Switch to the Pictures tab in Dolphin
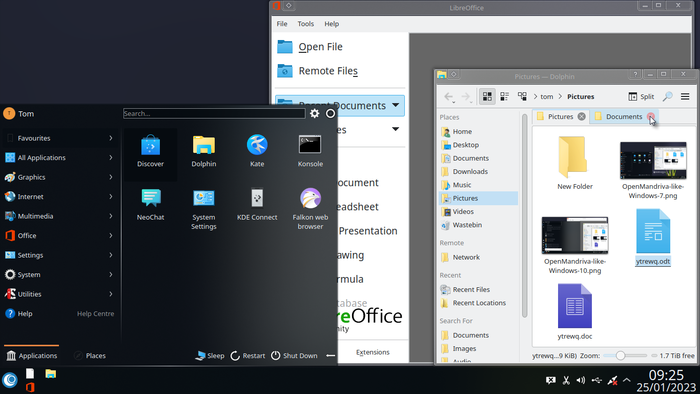This screenshot has width=700, height=394. click(560, 116)
